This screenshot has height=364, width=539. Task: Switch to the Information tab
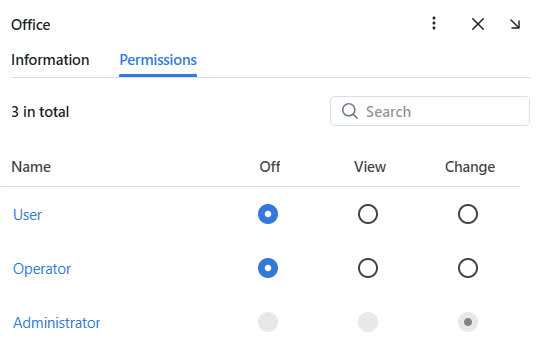[x=50, y=60]
